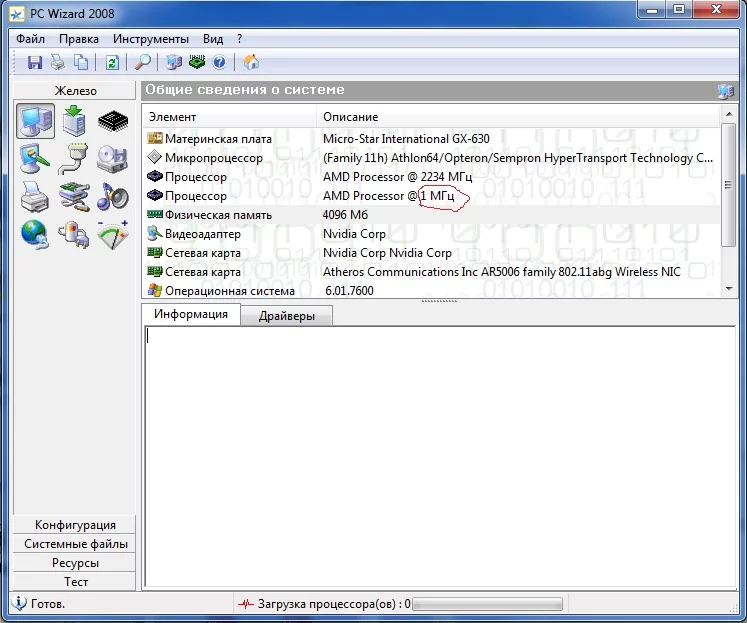
Task: Click the Save report toolbar icon
Action: pyautogui.click(x=35, y=62)
